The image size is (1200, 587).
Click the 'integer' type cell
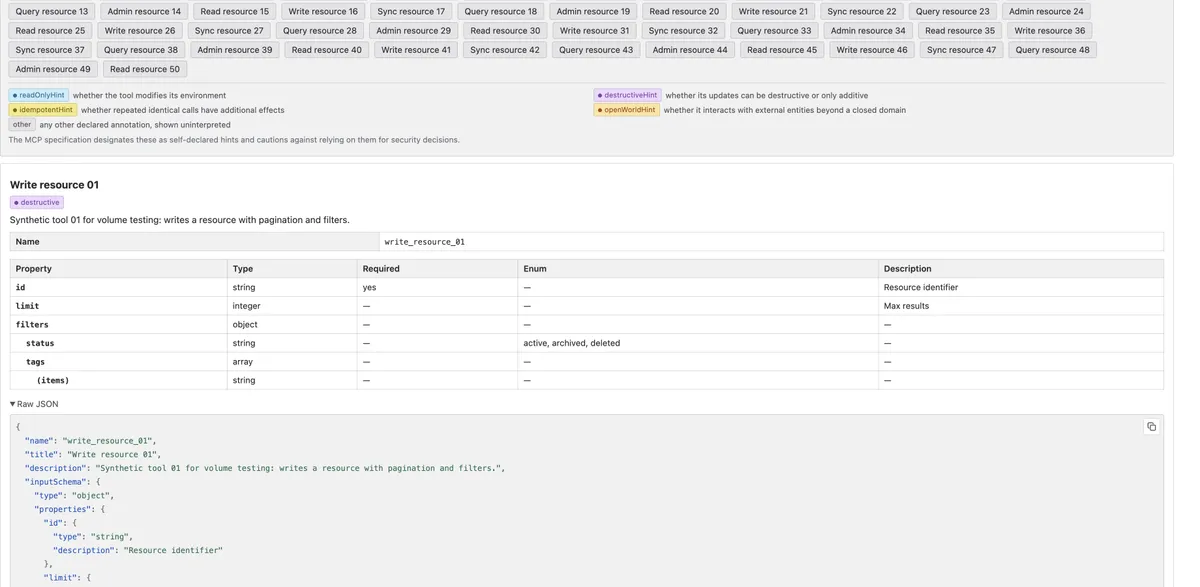pyautogui.click(x=293, y=306)
